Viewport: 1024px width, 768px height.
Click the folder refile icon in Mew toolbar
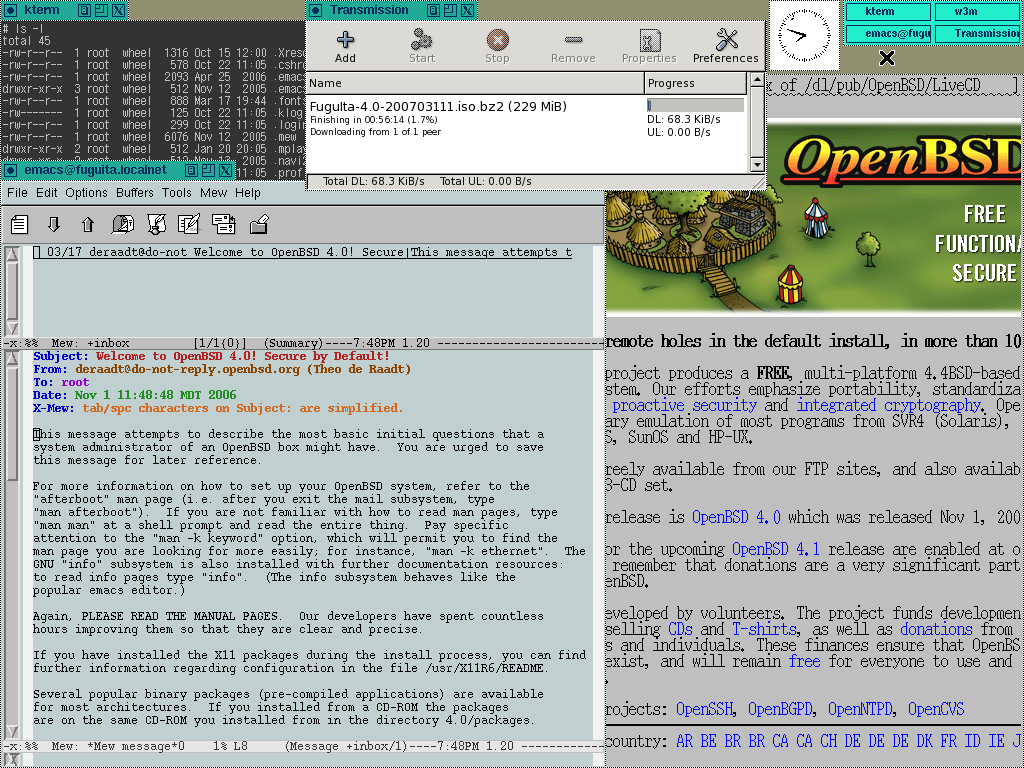point(259,224)
